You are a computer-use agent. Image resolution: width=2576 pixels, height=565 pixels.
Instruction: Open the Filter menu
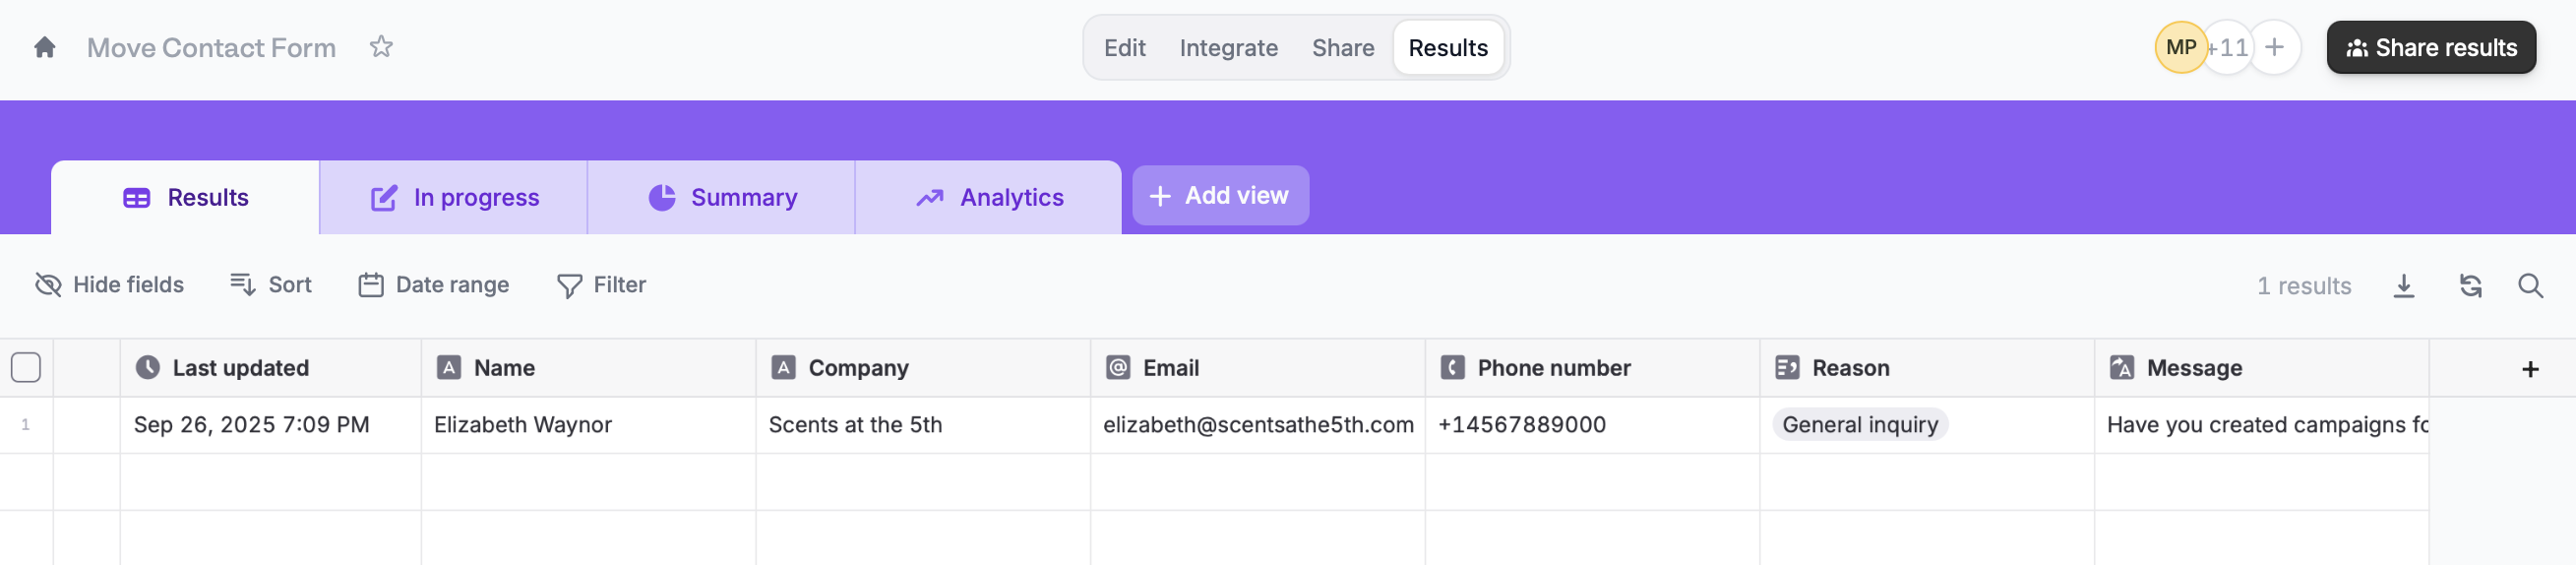click(x=602, y=285)
